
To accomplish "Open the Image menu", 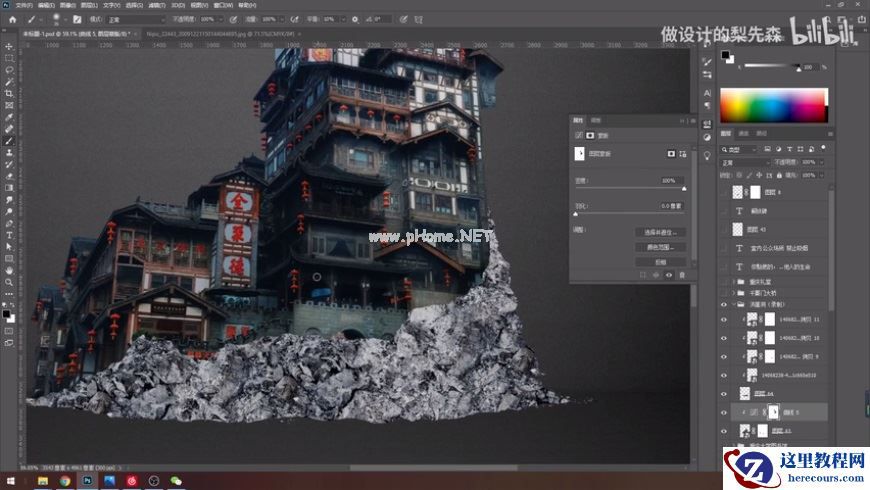I will click(68, 5).
